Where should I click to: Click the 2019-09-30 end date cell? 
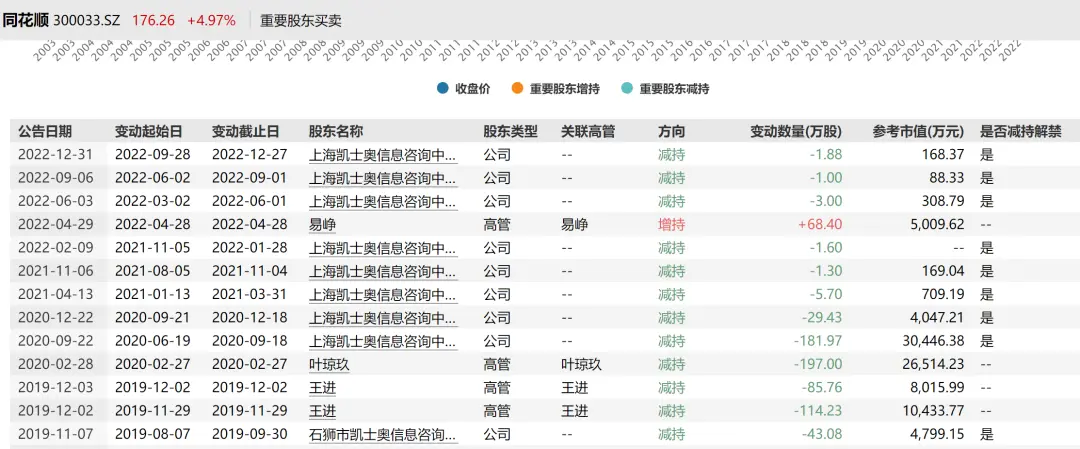(249, 435)
